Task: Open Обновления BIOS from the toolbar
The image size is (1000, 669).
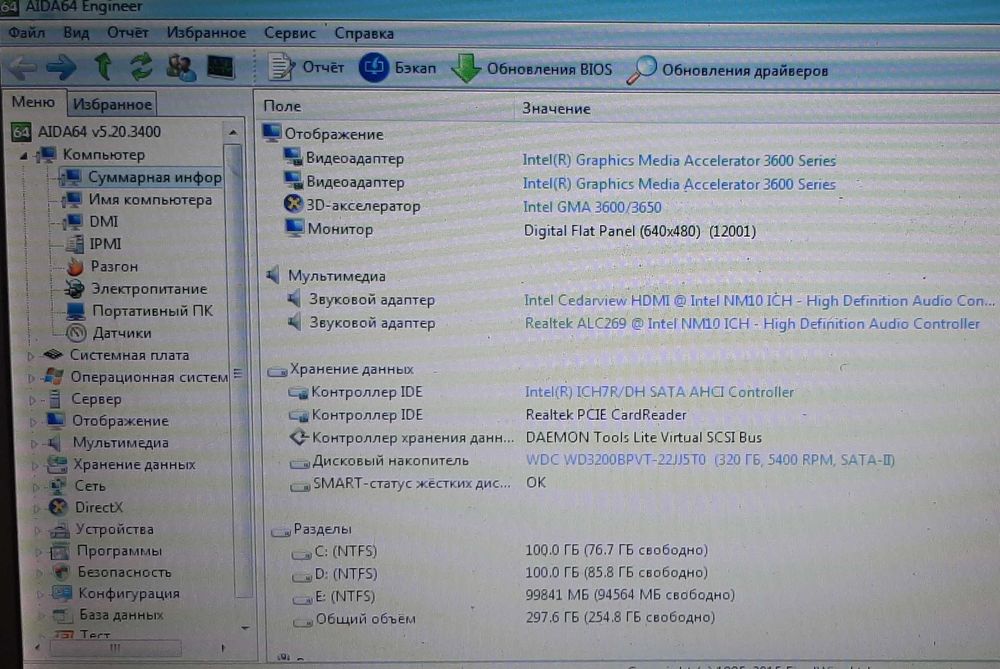Action: [x=533, y=69]
